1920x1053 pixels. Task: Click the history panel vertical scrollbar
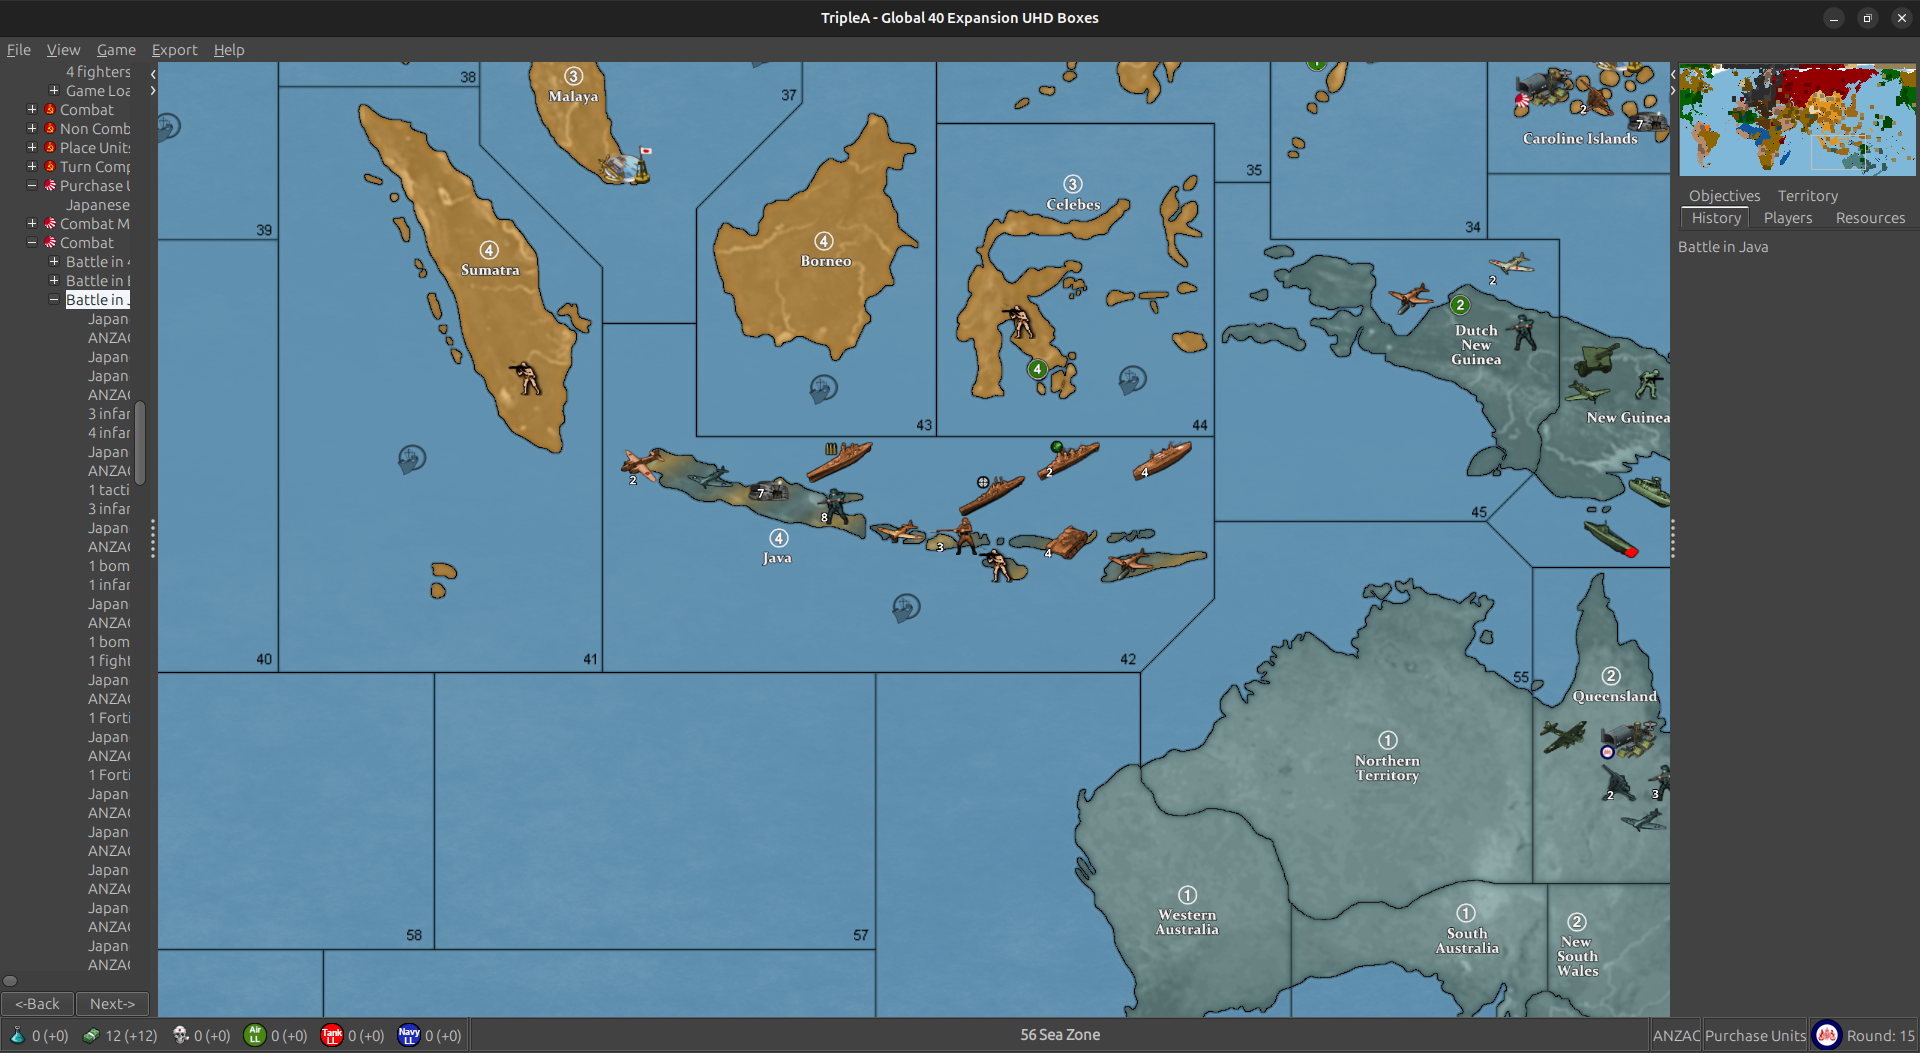[x=140, y=442]
